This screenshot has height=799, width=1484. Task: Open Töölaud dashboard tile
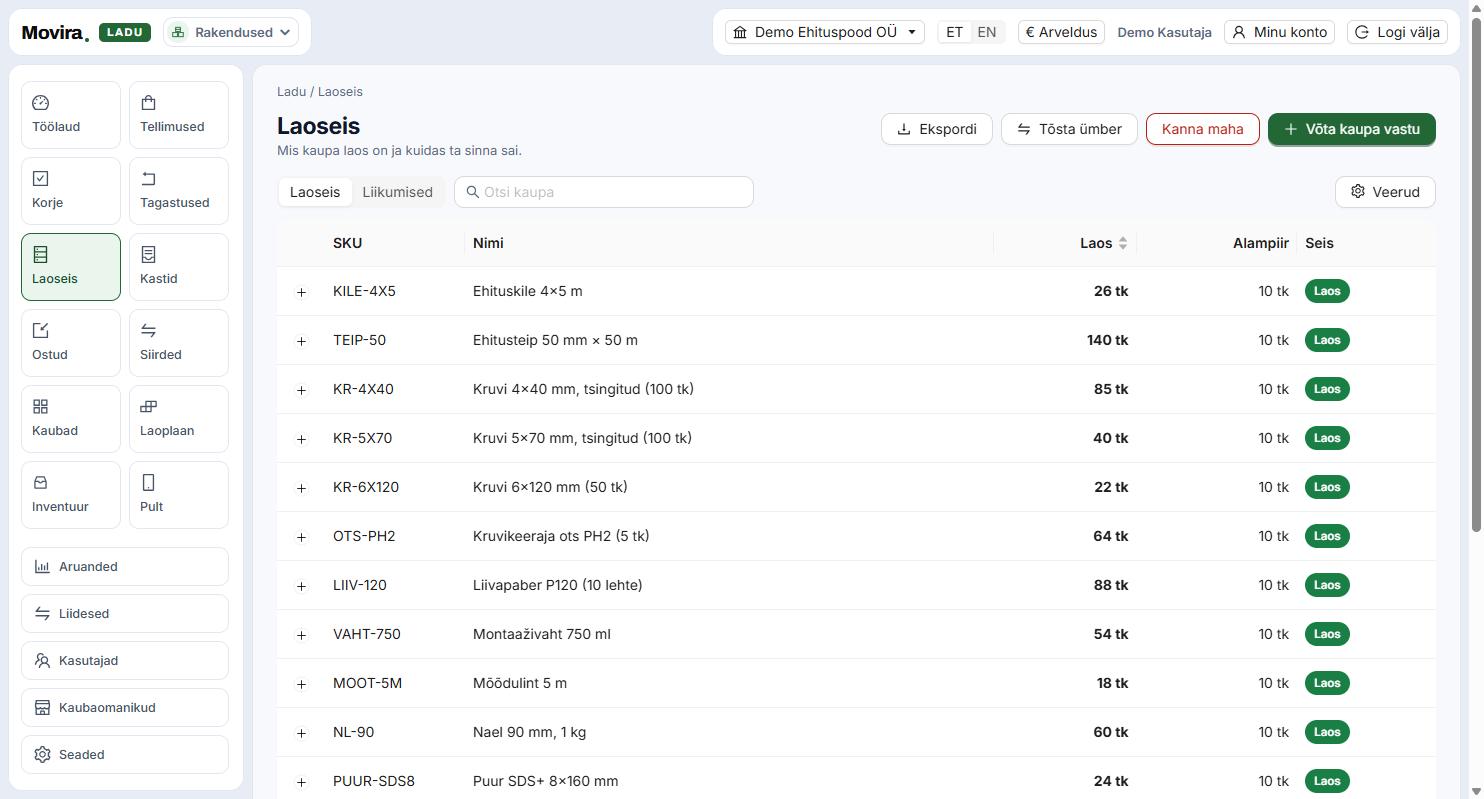[x=71, y=115]
